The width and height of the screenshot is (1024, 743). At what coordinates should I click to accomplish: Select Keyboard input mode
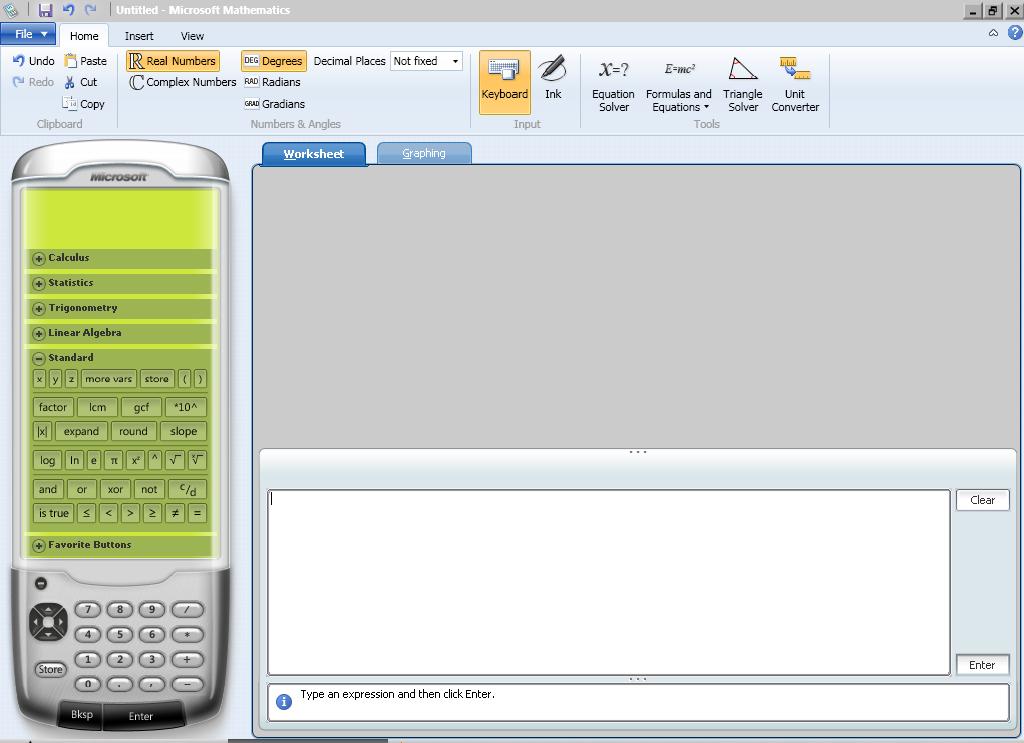click(x=504, y=82)
